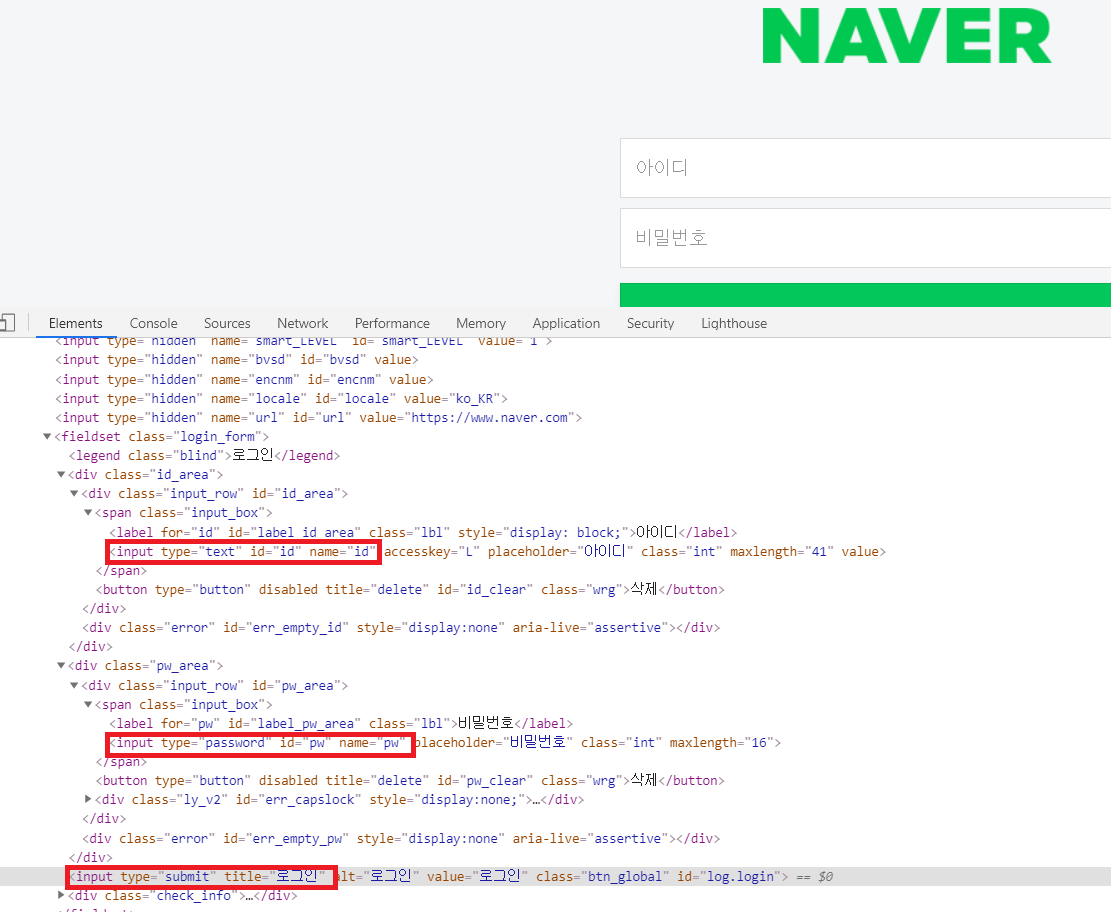Select hidden input named bvsd
The width and height of the screenshot is (1111, 912).
coord(237,360)
